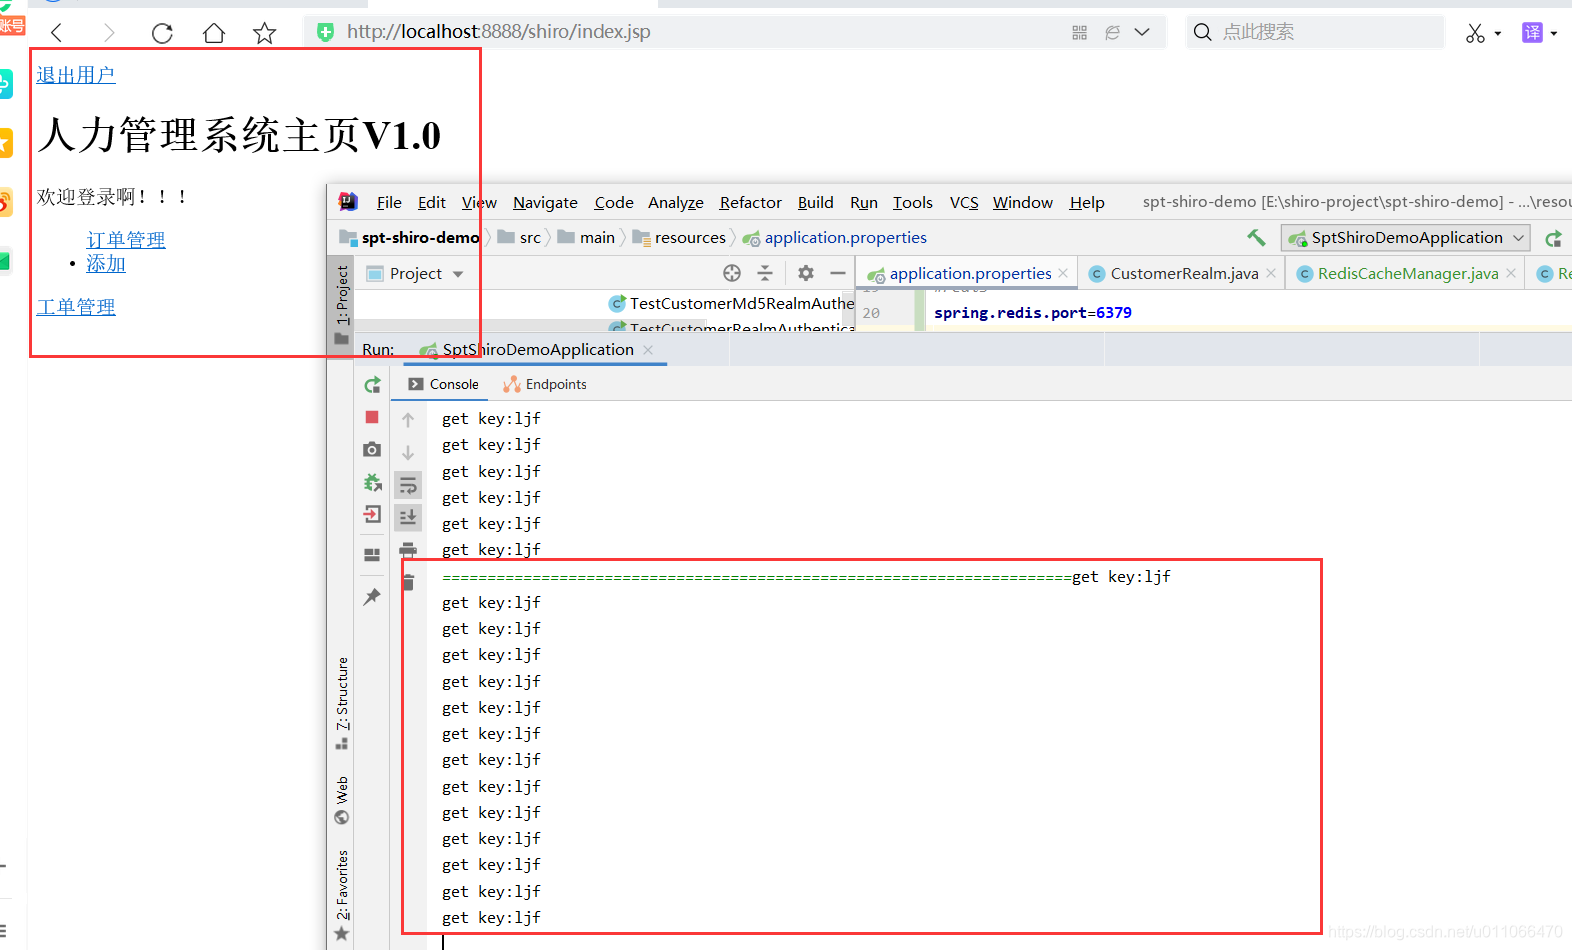1572x950 pixels.
Task: Restore layout in the Run panel
Action: coord(372,554)
